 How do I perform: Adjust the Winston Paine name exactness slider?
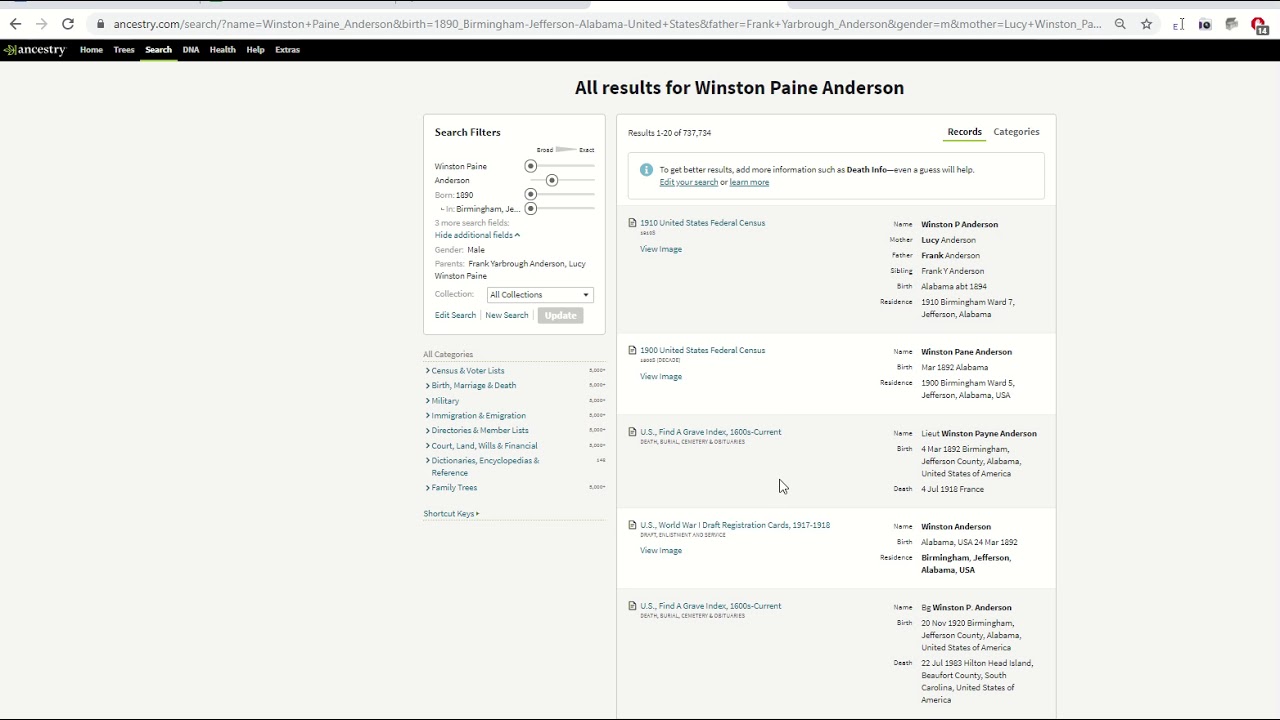pos(531,166)
